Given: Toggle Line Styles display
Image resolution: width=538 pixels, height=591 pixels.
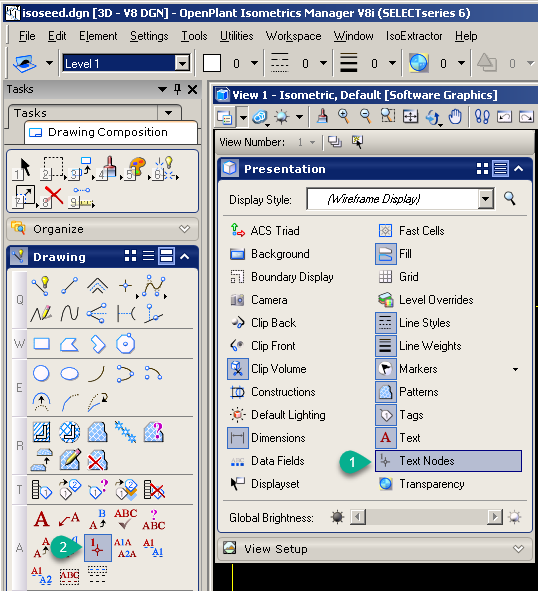Looking at the screenshot, I should pos(413,323).
